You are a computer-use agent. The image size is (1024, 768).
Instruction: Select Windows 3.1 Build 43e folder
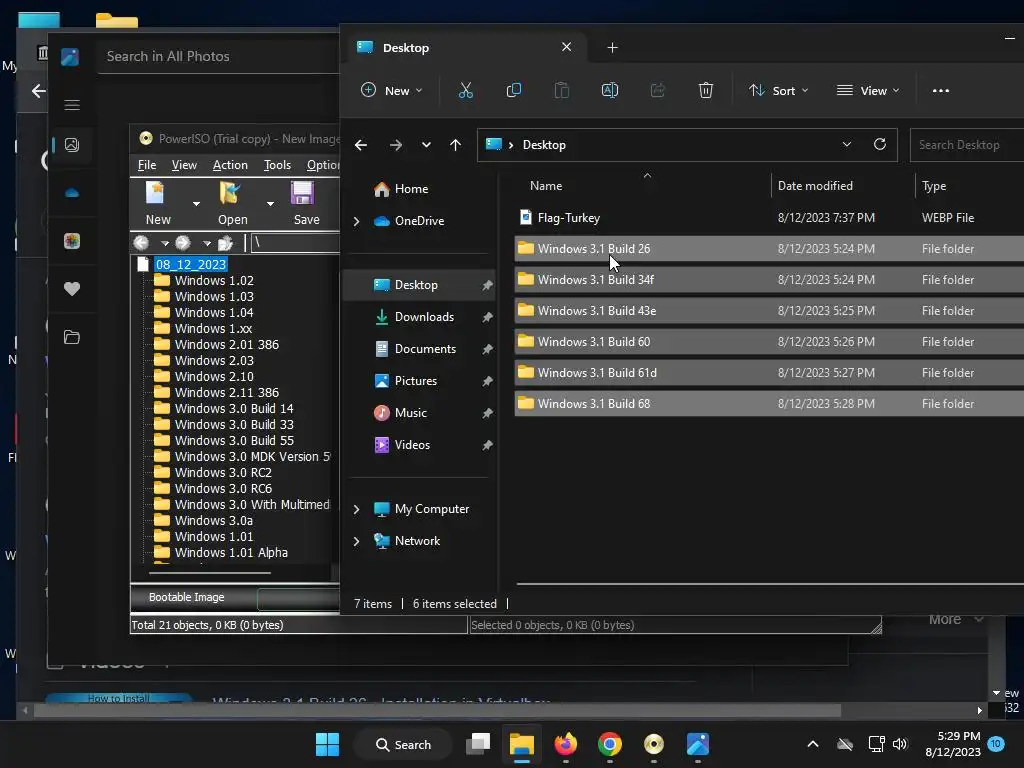click(769, 311)
